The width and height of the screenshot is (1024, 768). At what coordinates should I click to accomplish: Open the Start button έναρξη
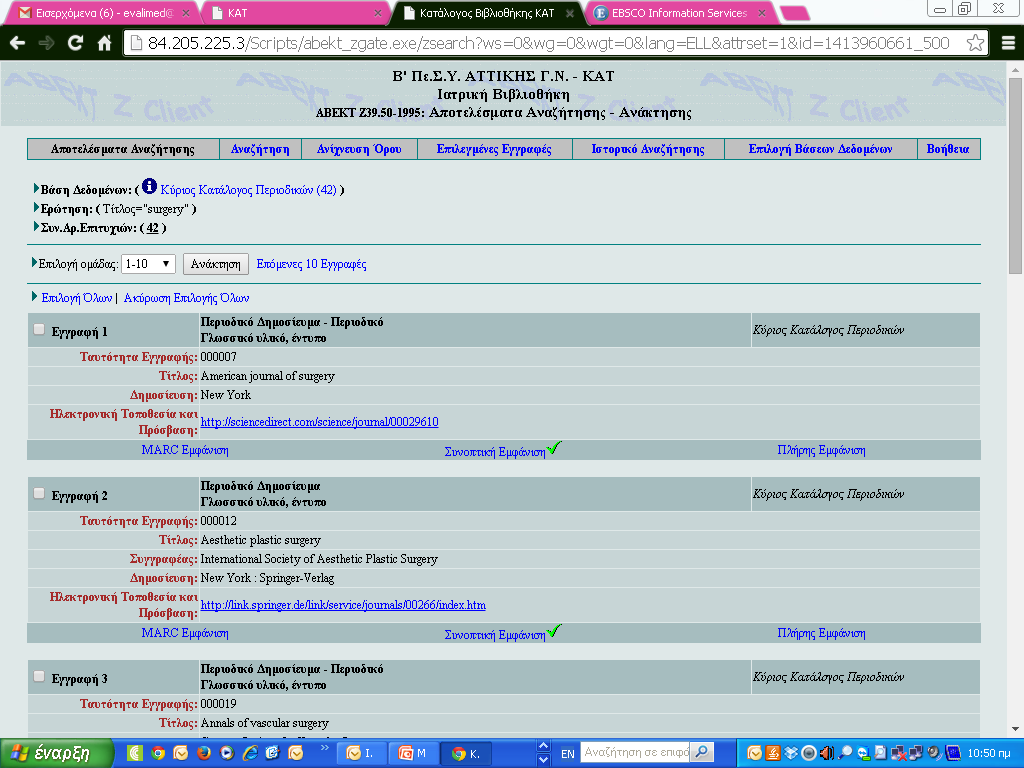(56, 753)
